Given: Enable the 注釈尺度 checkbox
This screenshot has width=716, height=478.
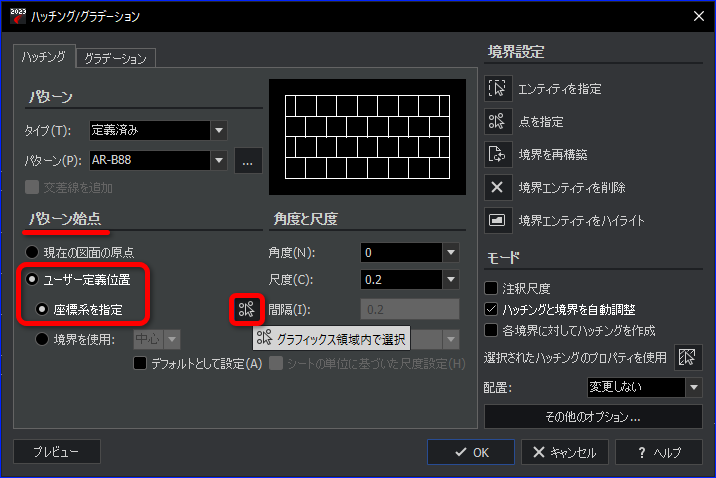Looking at the screenshot, I should click(x=491, y=288).
